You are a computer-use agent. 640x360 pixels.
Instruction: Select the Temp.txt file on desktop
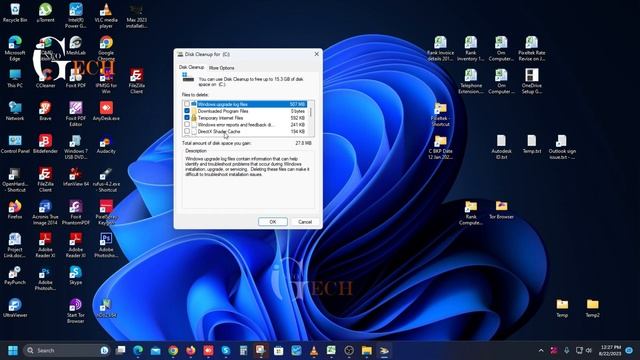coord(531,144)
